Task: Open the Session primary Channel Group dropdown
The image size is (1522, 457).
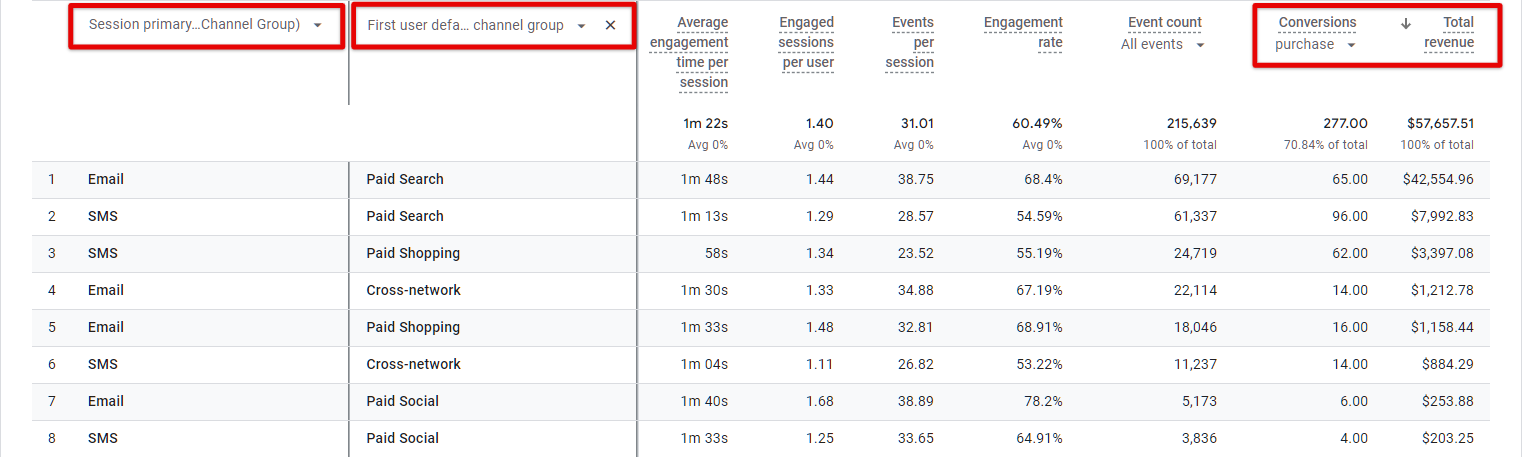Action: (317, 25)
